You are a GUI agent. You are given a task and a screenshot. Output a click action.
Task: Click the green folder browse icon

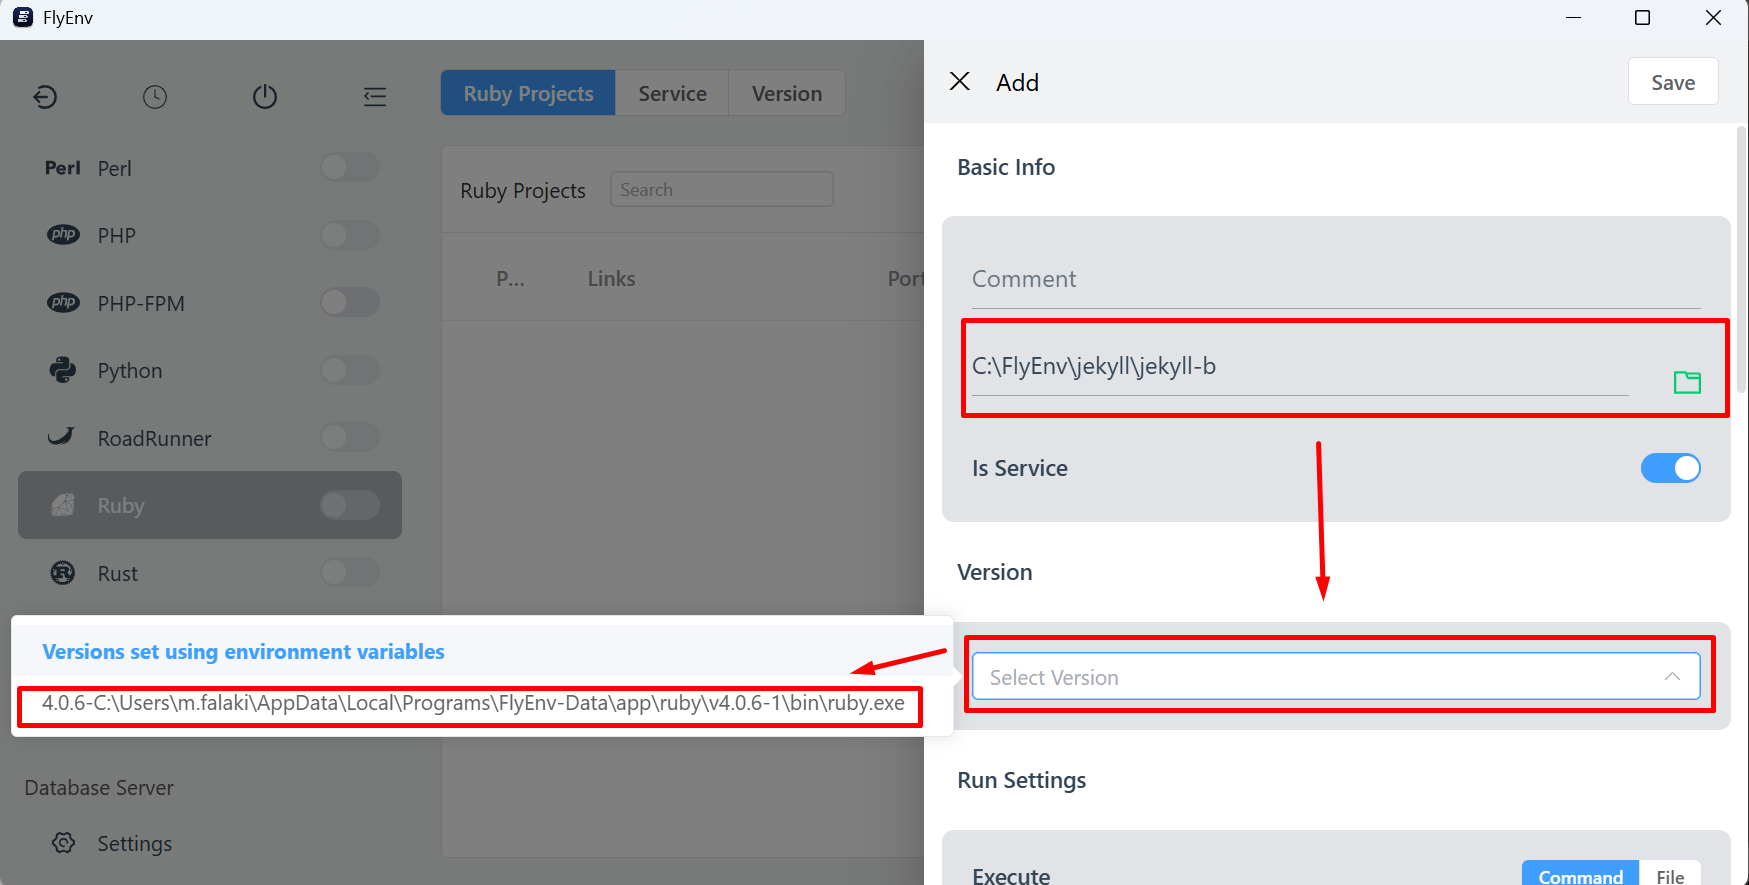point(1687,382)
